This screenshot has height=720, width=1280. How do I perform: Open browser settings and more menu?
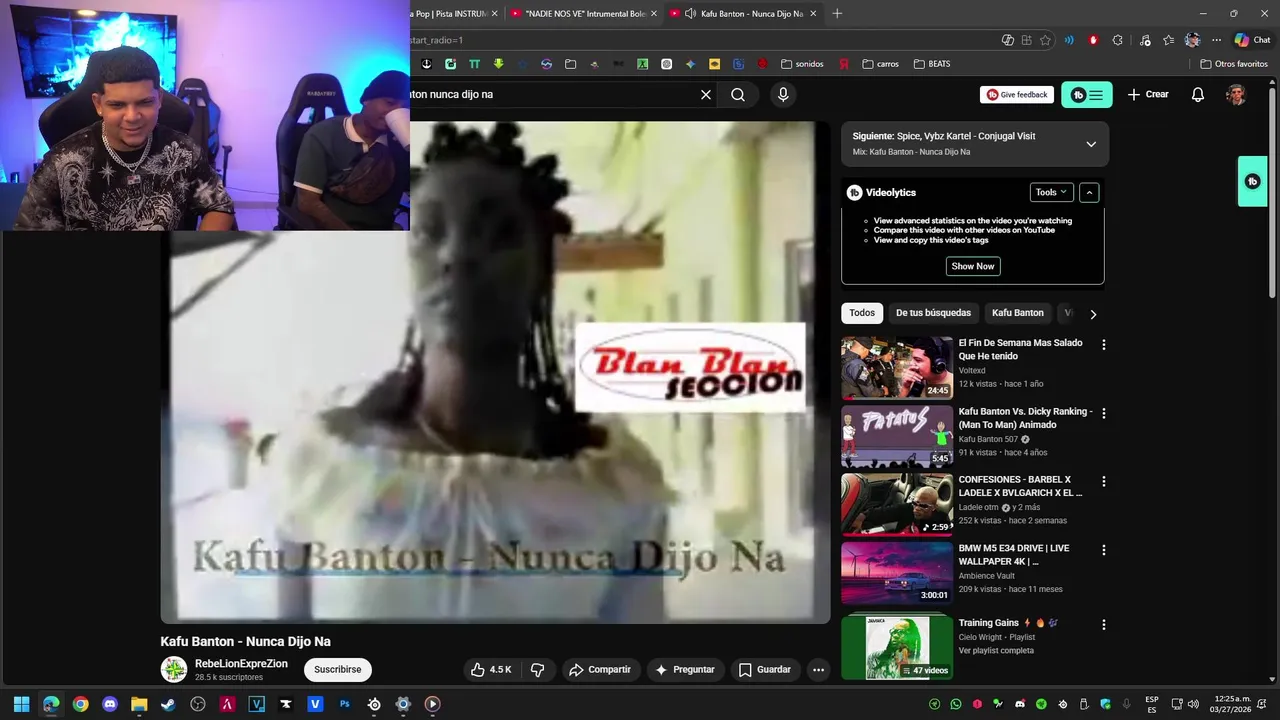(x=1217, y=40)
